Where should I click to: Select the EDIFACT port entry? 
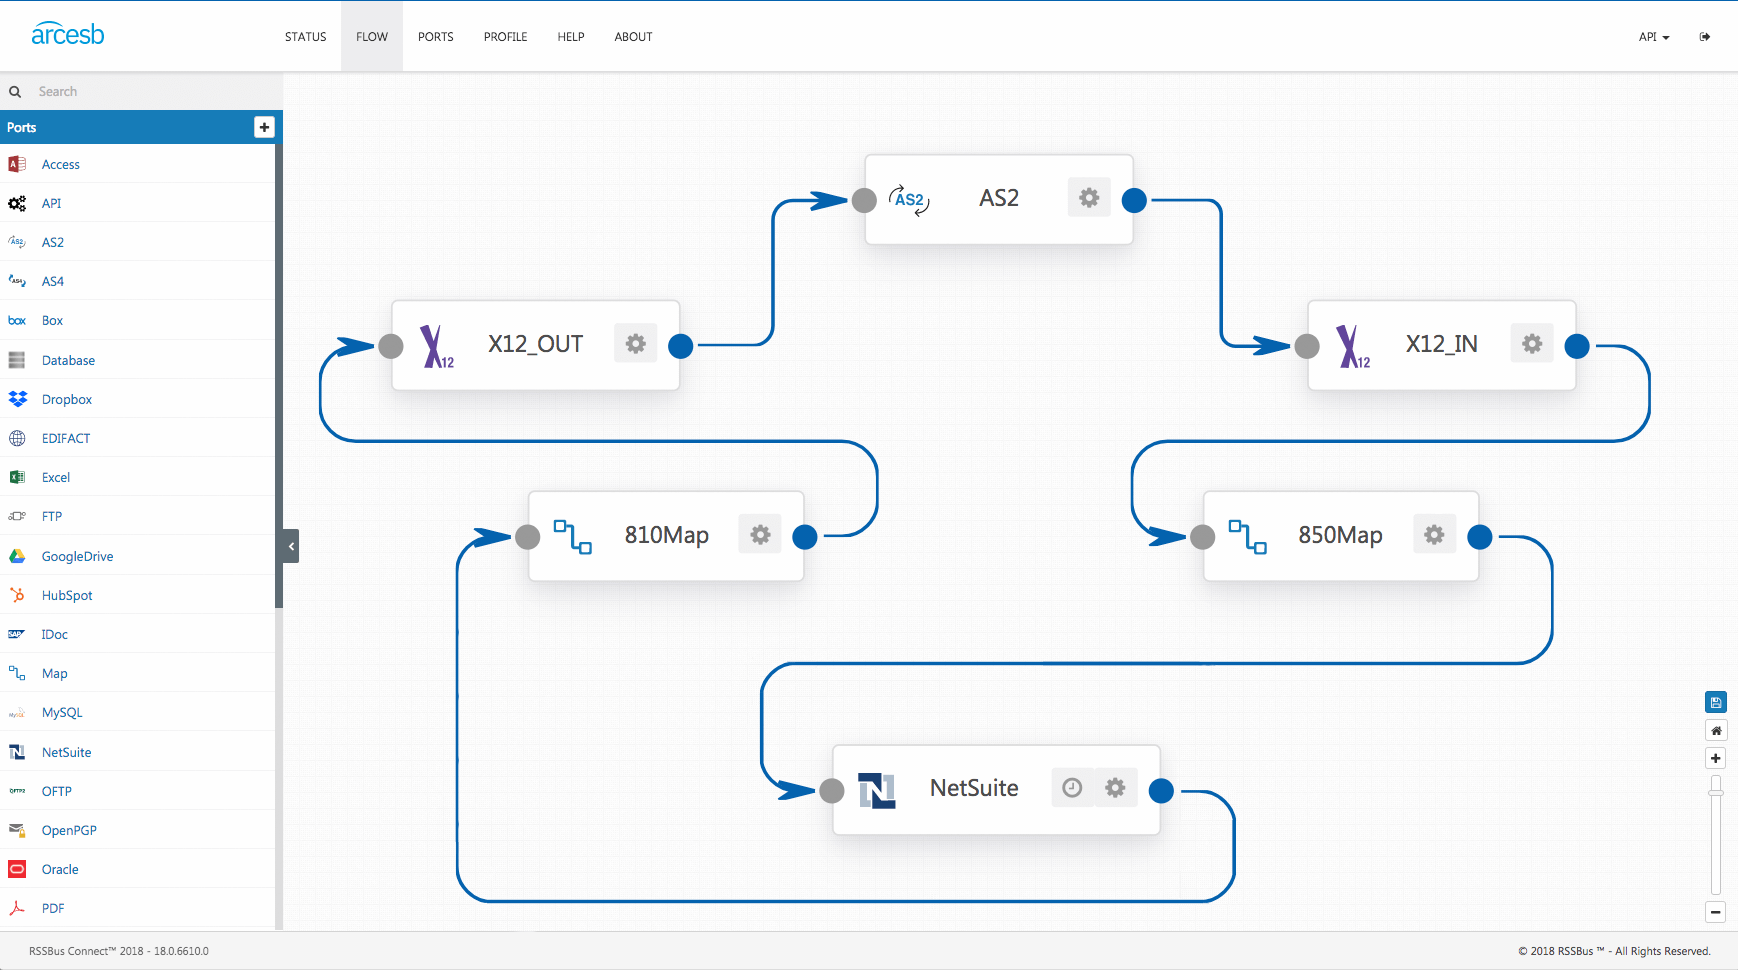(137, 438)
